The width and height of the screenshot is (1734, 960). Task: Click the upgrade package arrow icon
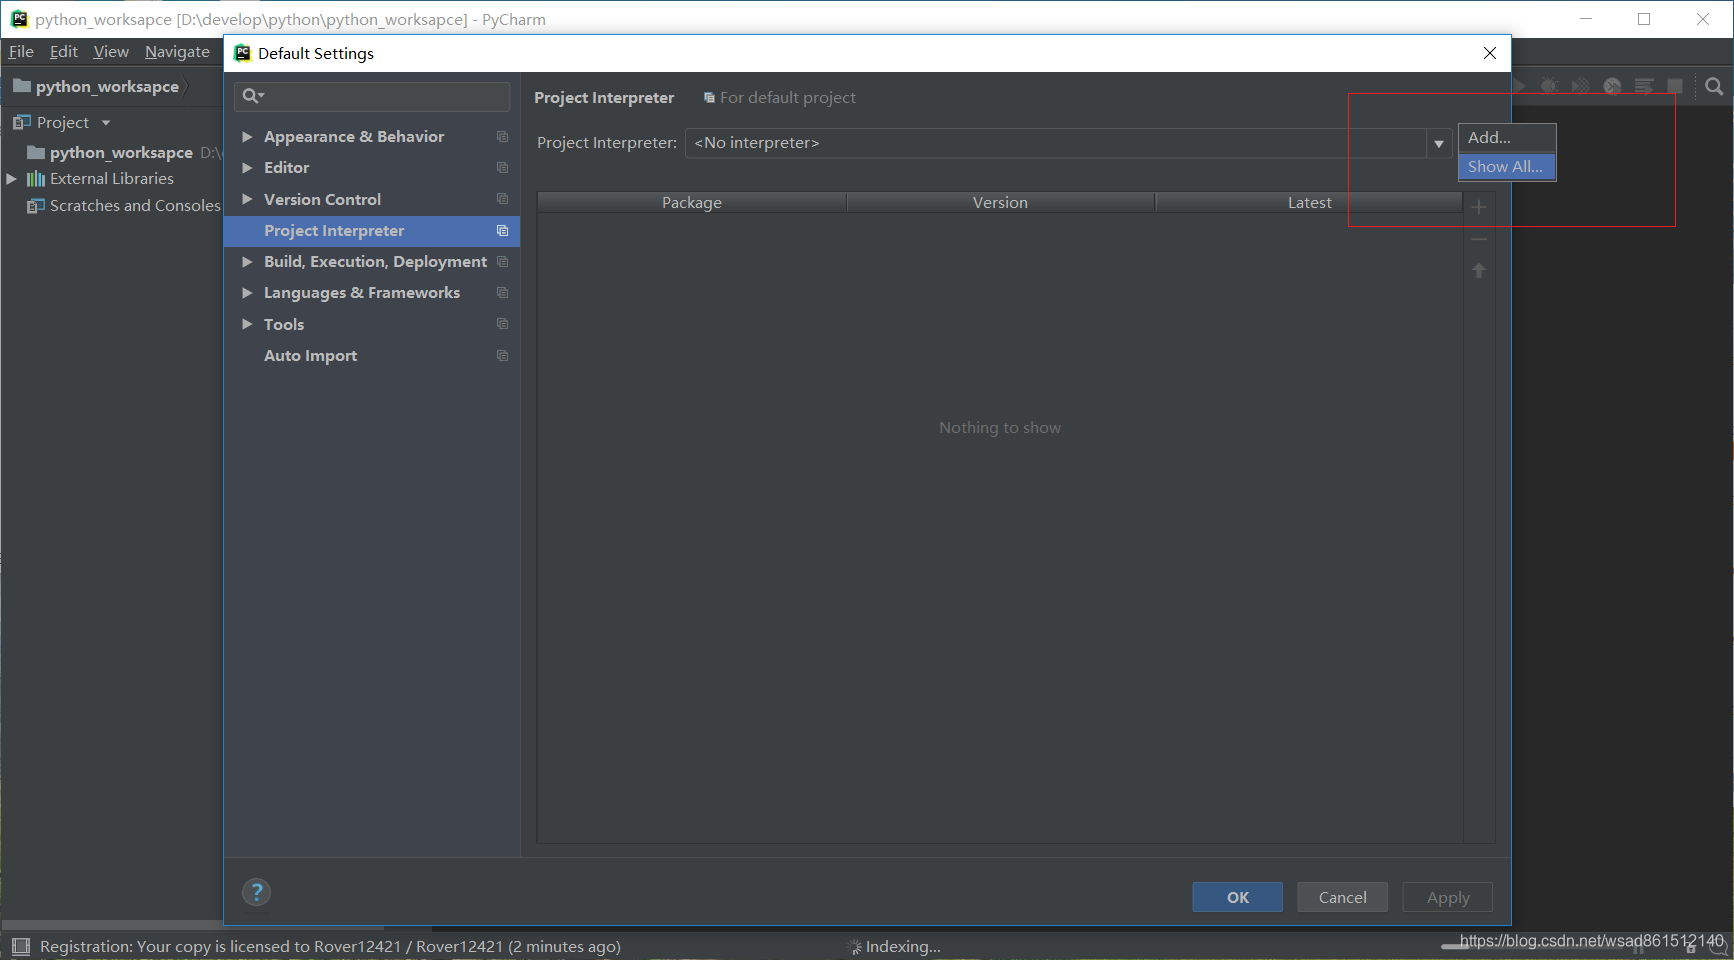1479,270
